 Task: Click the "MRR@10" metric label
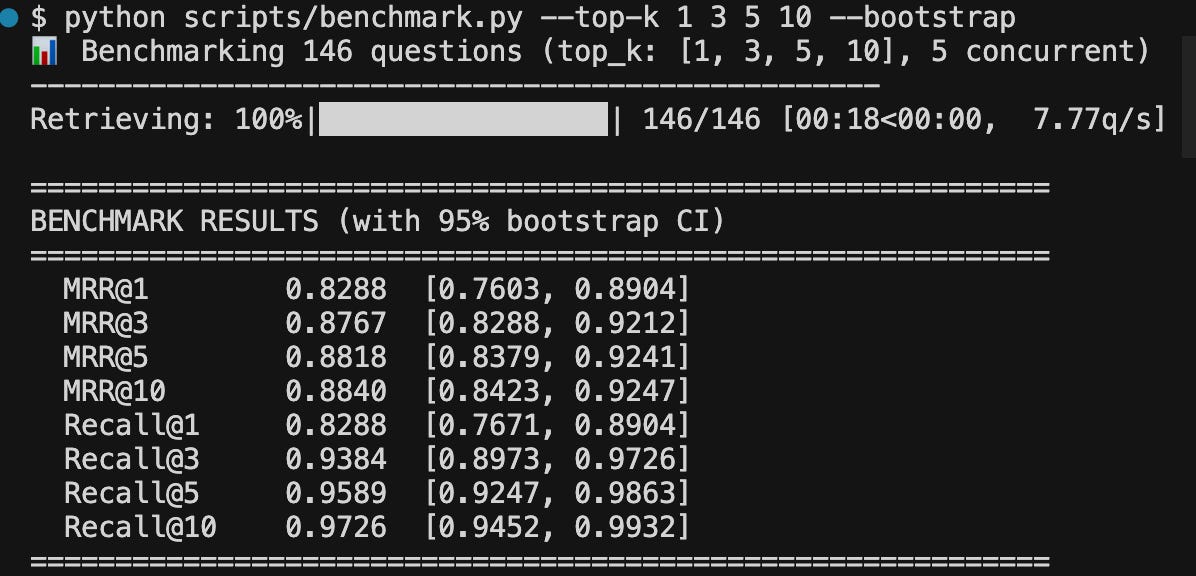click(115, 391)
